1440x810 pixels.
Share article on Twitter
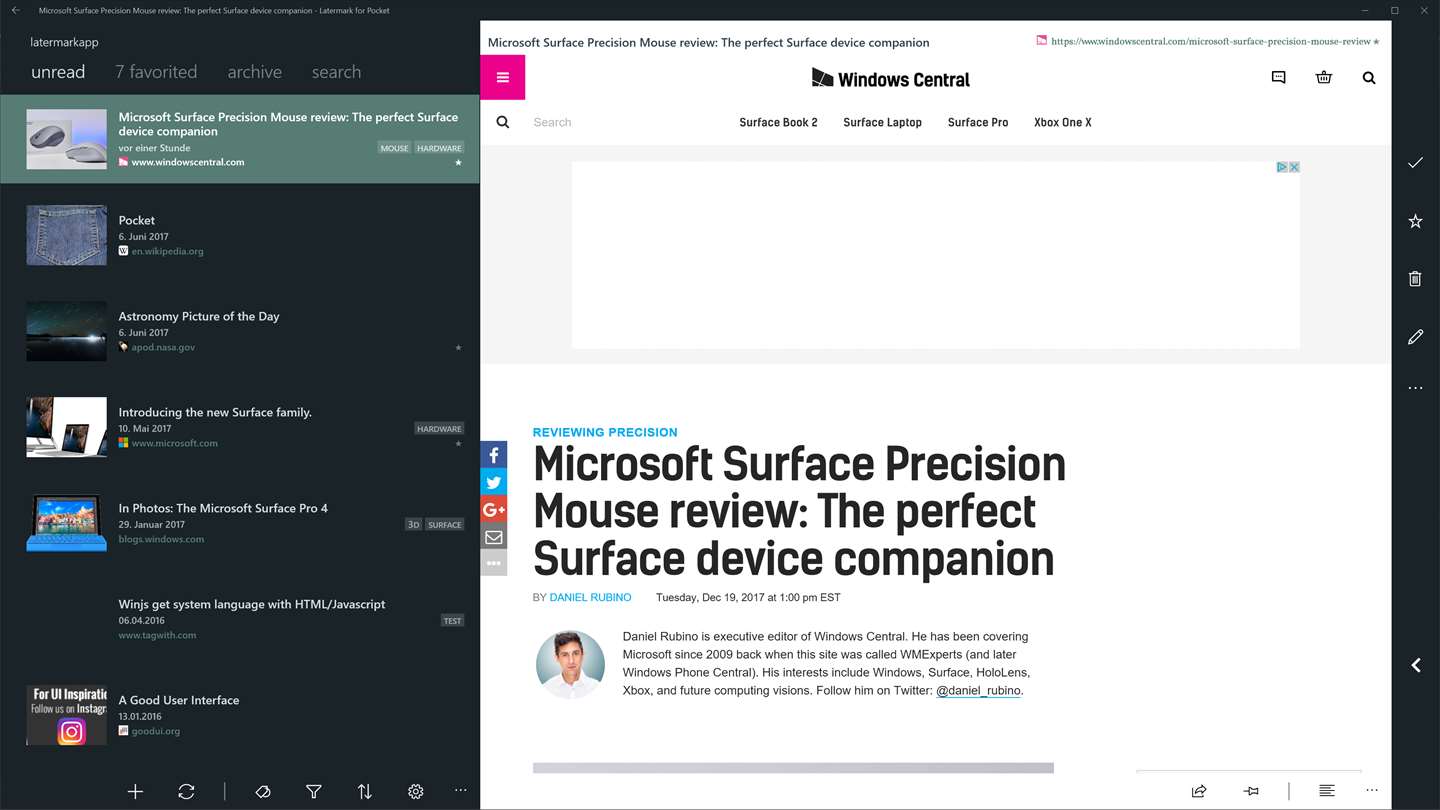[493, 482]
